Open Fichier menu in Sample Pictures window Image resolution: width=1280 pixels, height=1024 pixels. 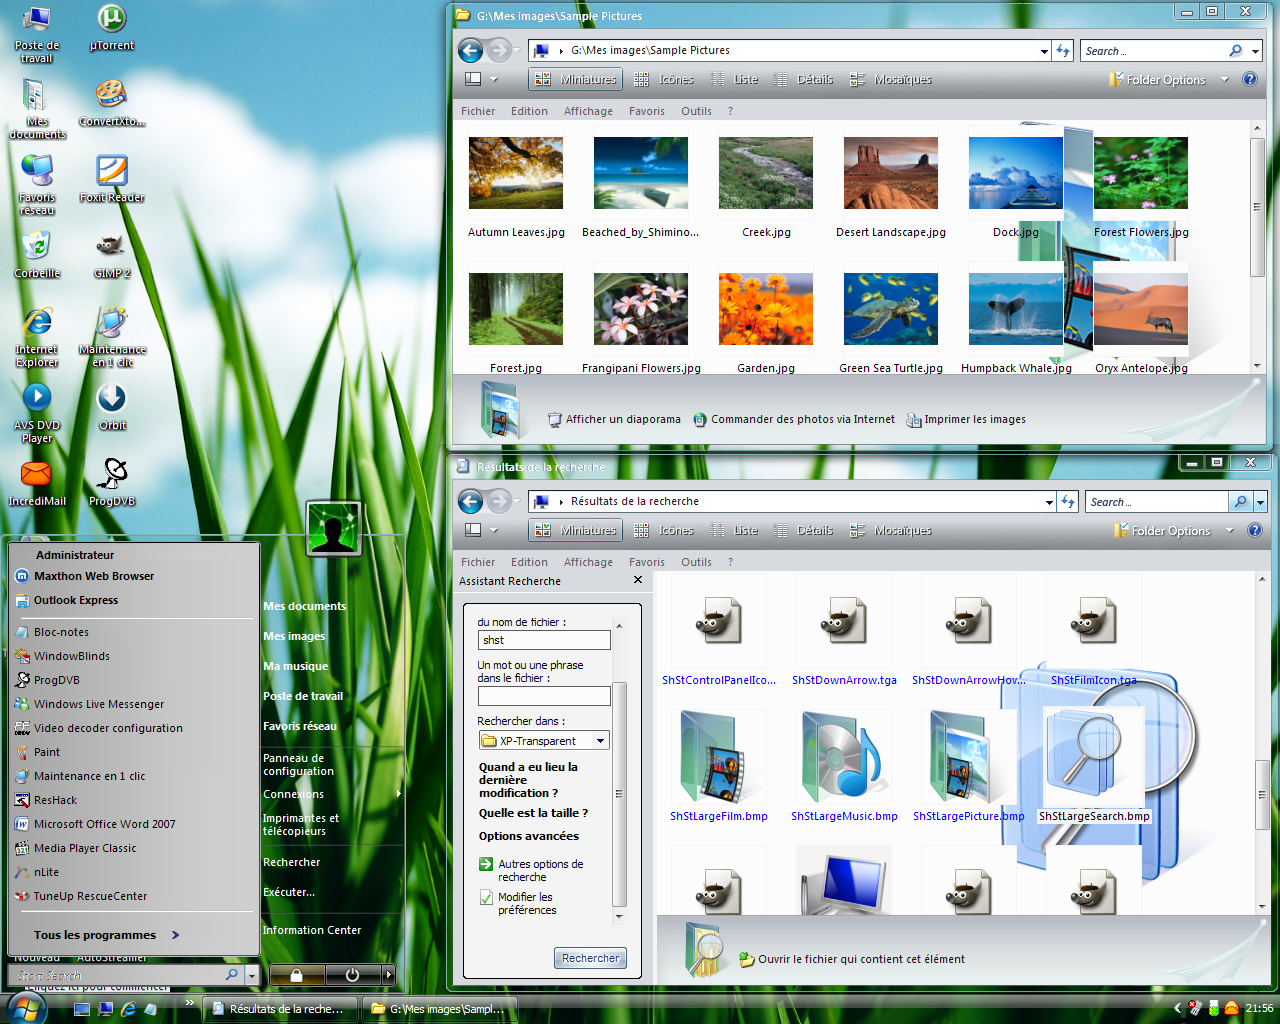478,111
